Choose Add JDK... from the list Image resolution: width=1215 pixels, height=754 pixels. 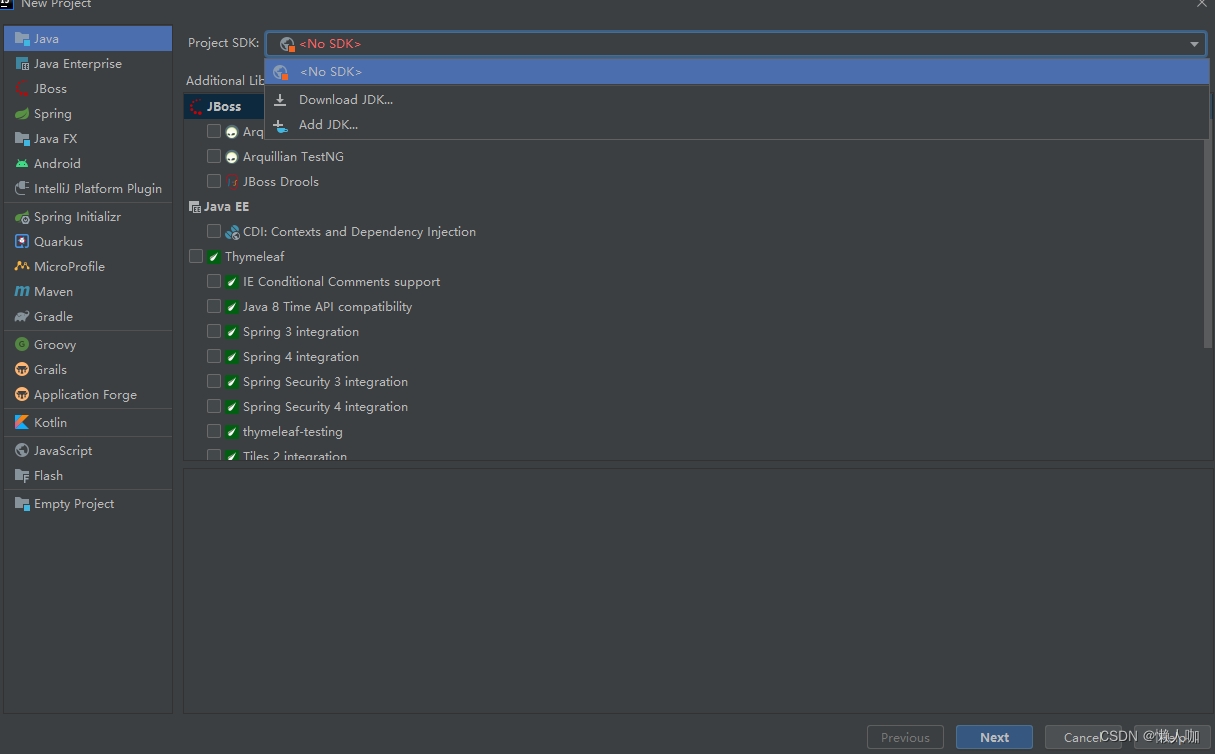tap(737, 125)
